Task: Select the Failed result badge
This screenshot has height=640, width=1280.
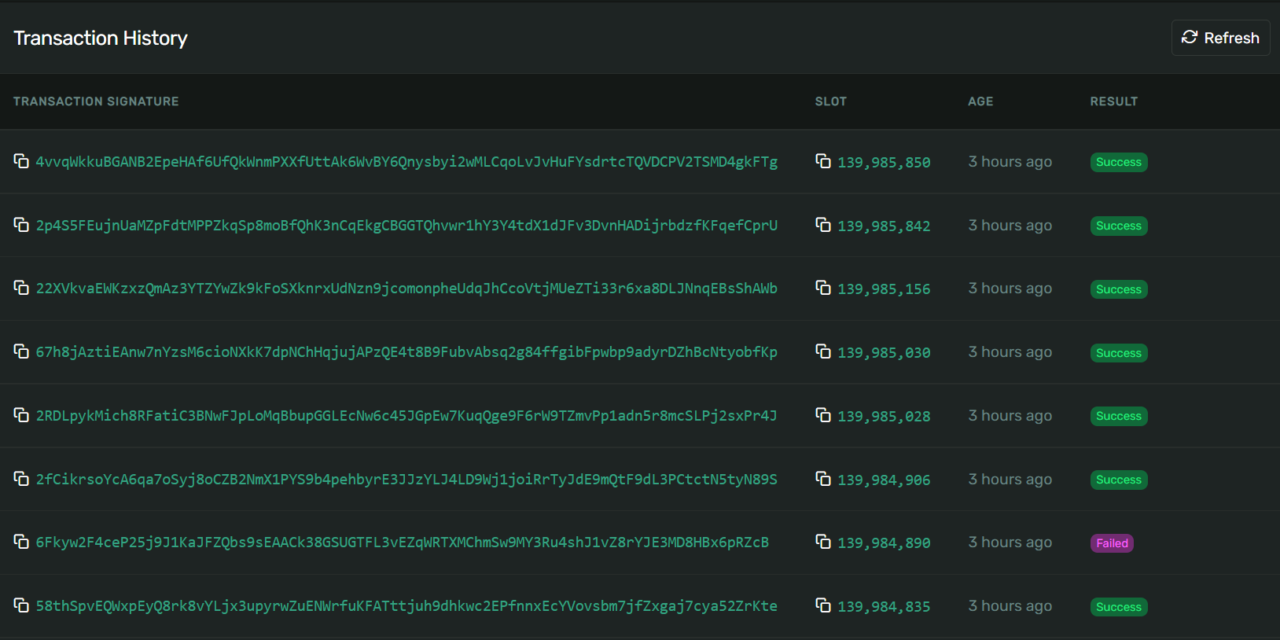Action: tap(1111, 542)
